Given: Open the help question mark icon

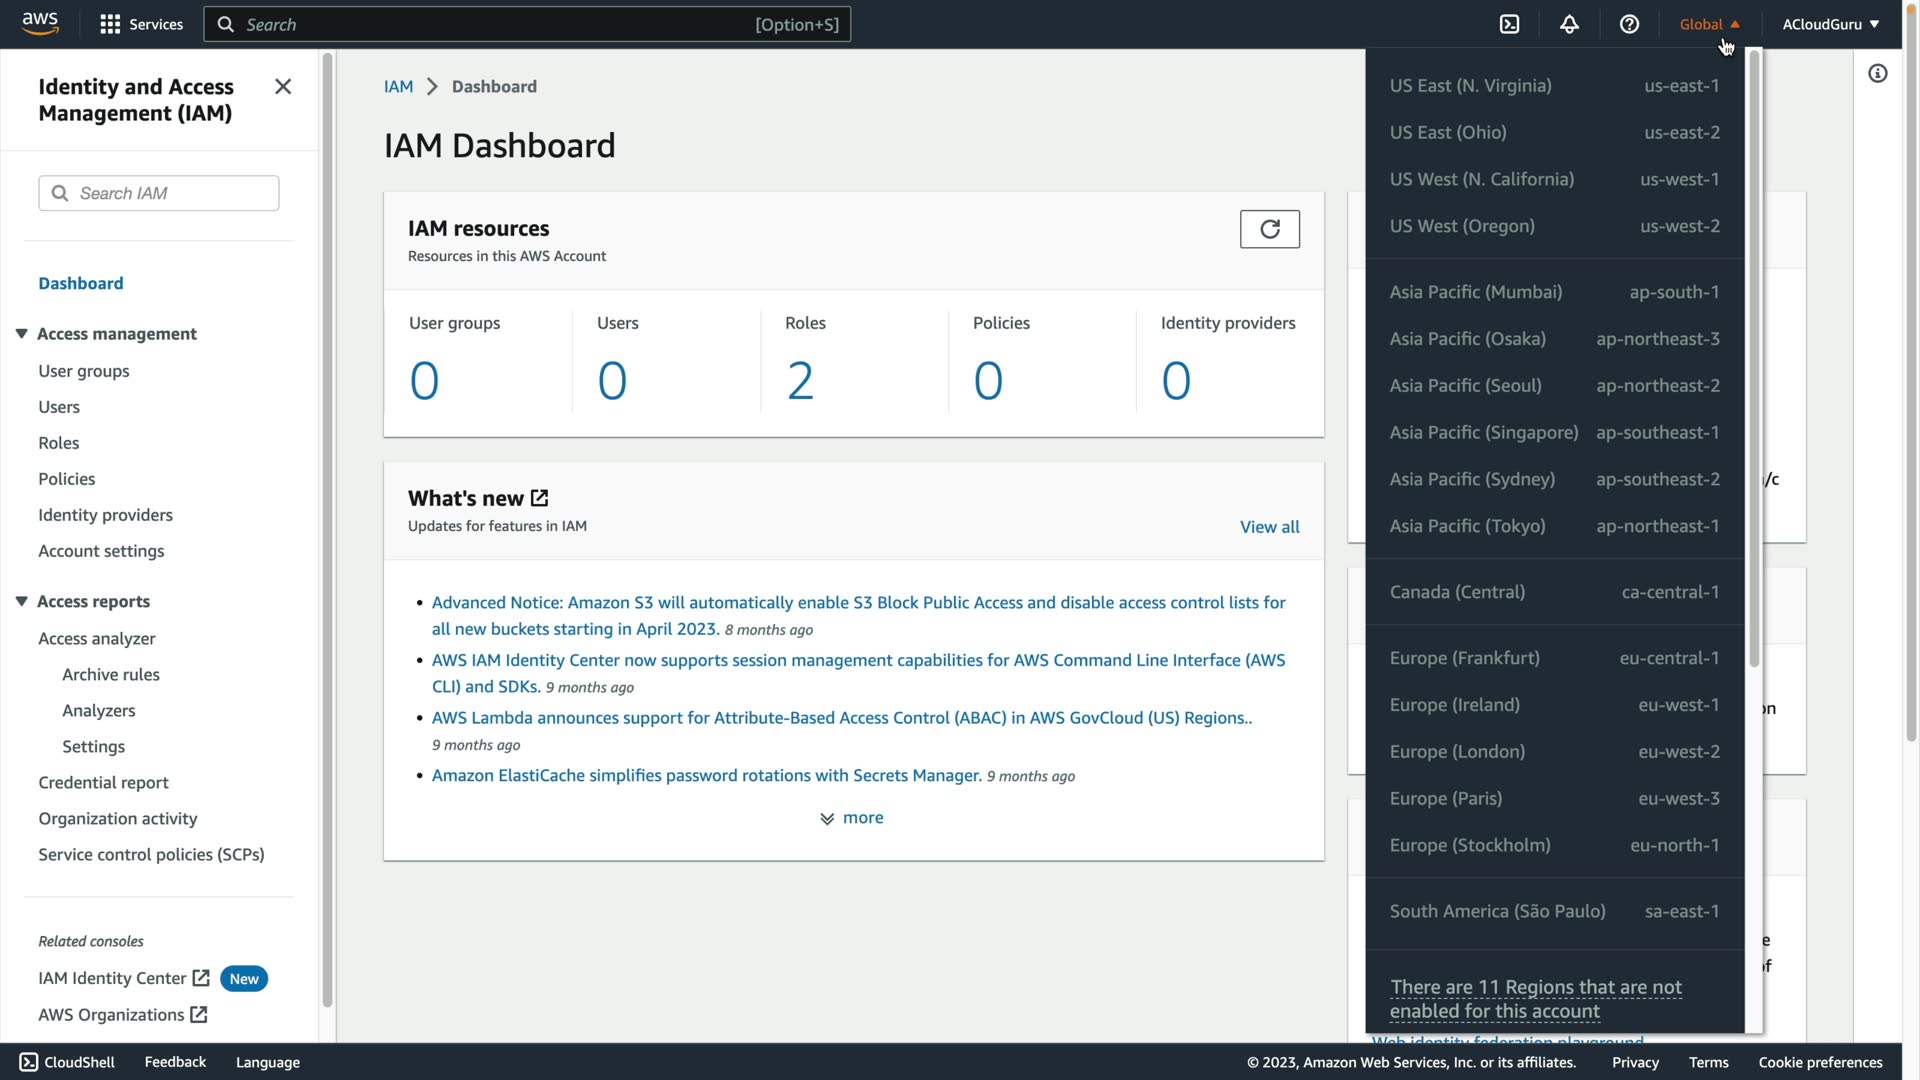Looking at the screenshot, I should click(x=1629, y=24).
